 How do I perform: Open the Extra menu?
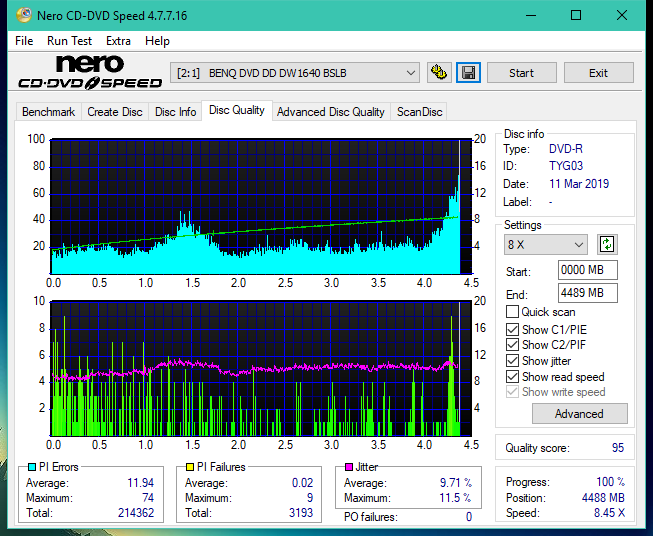[118, 41]
